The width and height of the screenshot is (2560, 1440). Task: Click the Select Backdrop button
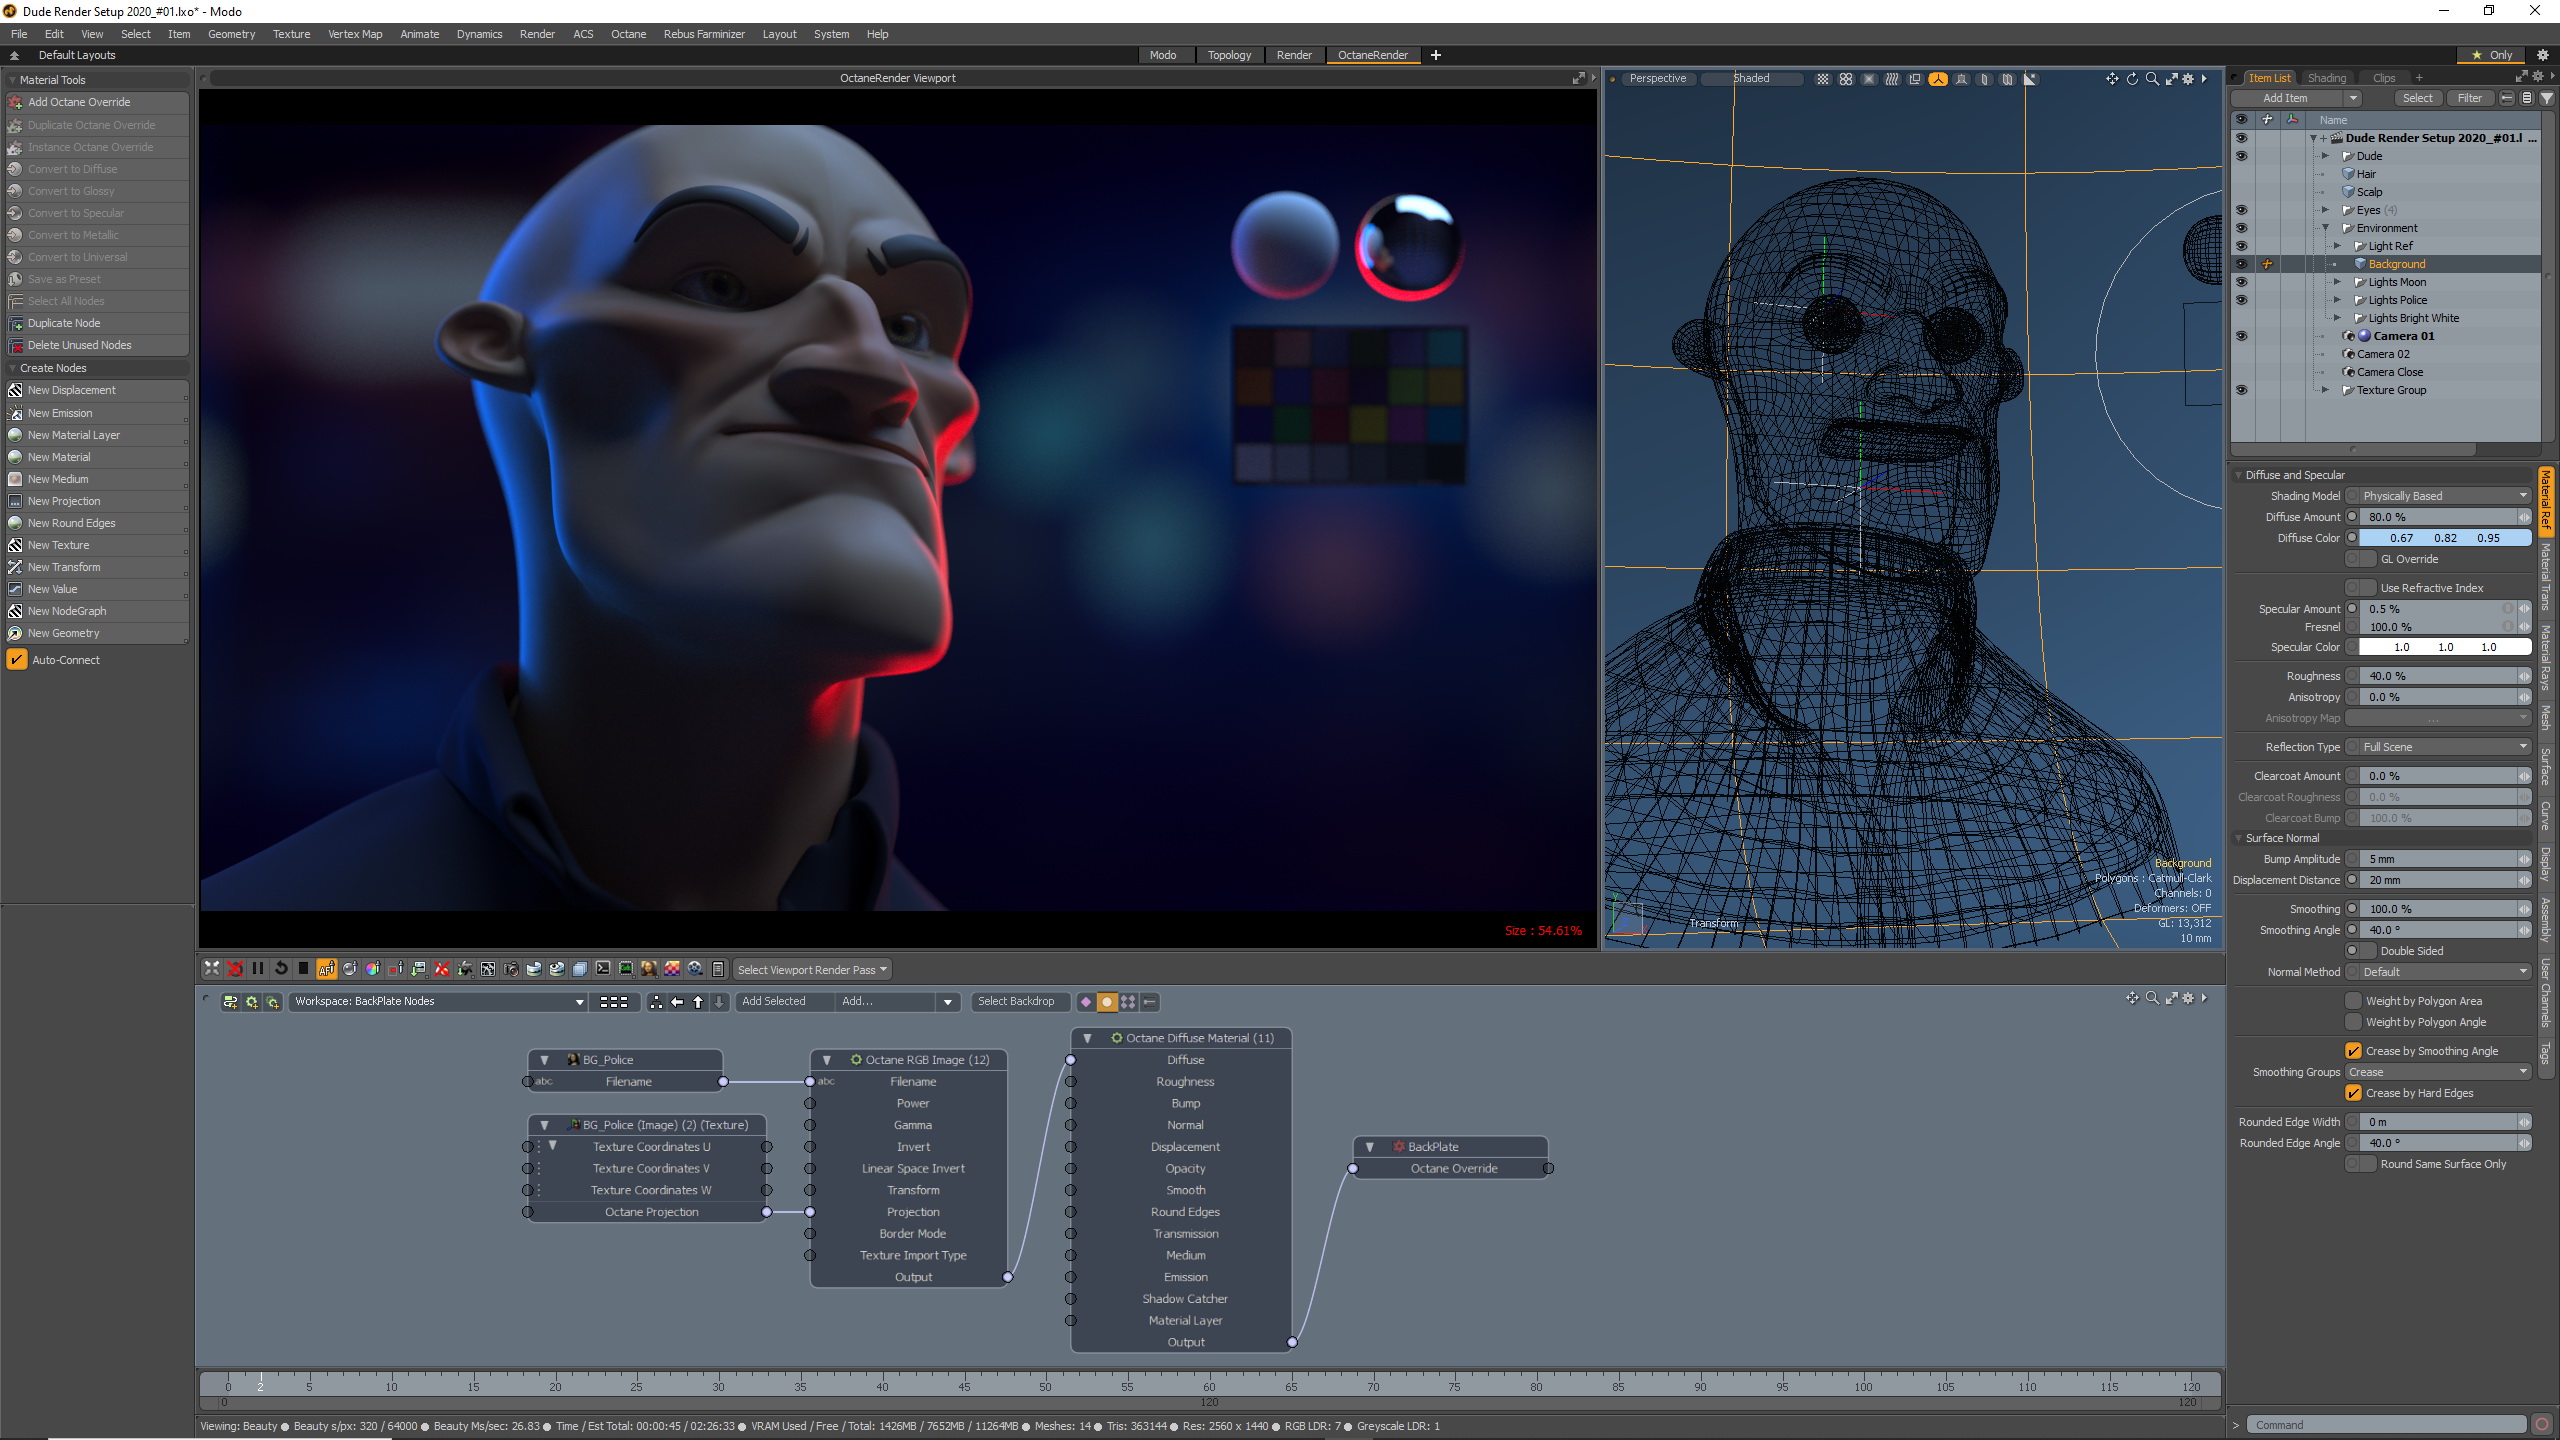tap(1016, 1002)
